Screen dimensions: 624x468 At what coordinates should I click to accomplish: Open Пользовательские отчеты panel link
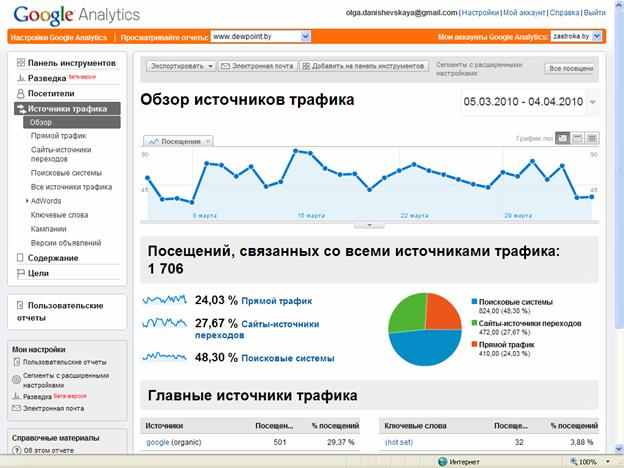tap(60, 312)
